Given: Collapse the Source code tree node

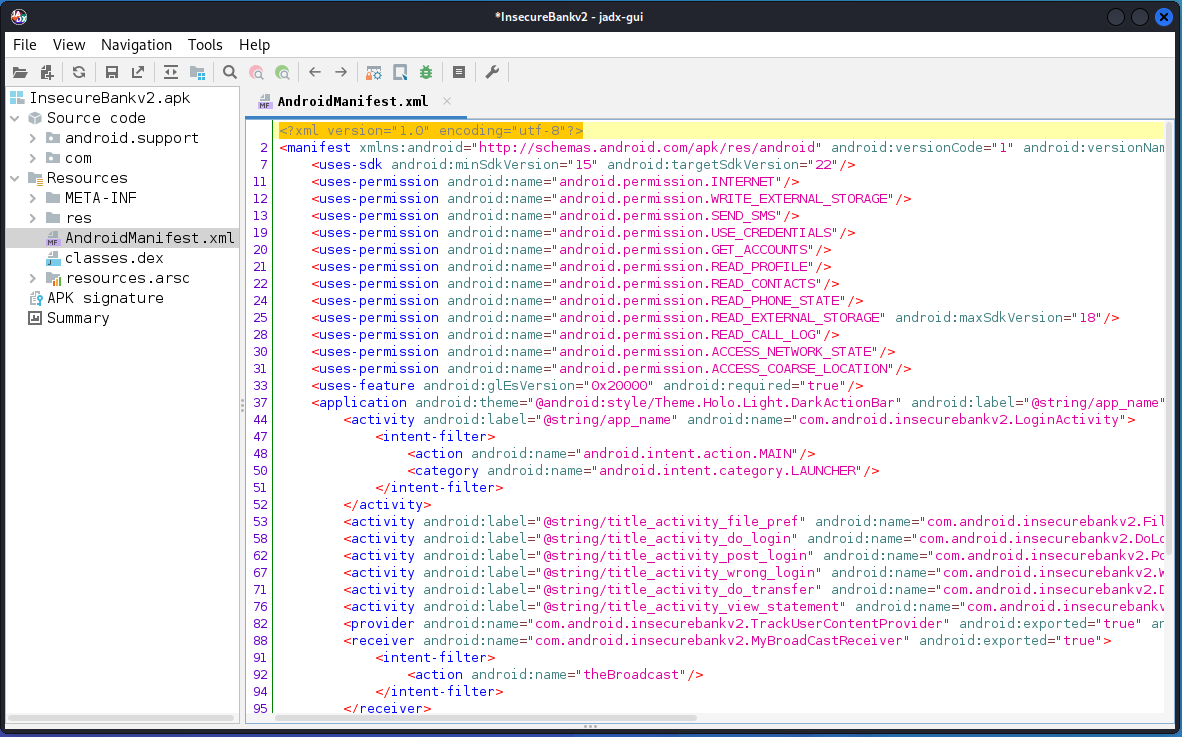Looking at the screenshot, I should tap(14, 118).
